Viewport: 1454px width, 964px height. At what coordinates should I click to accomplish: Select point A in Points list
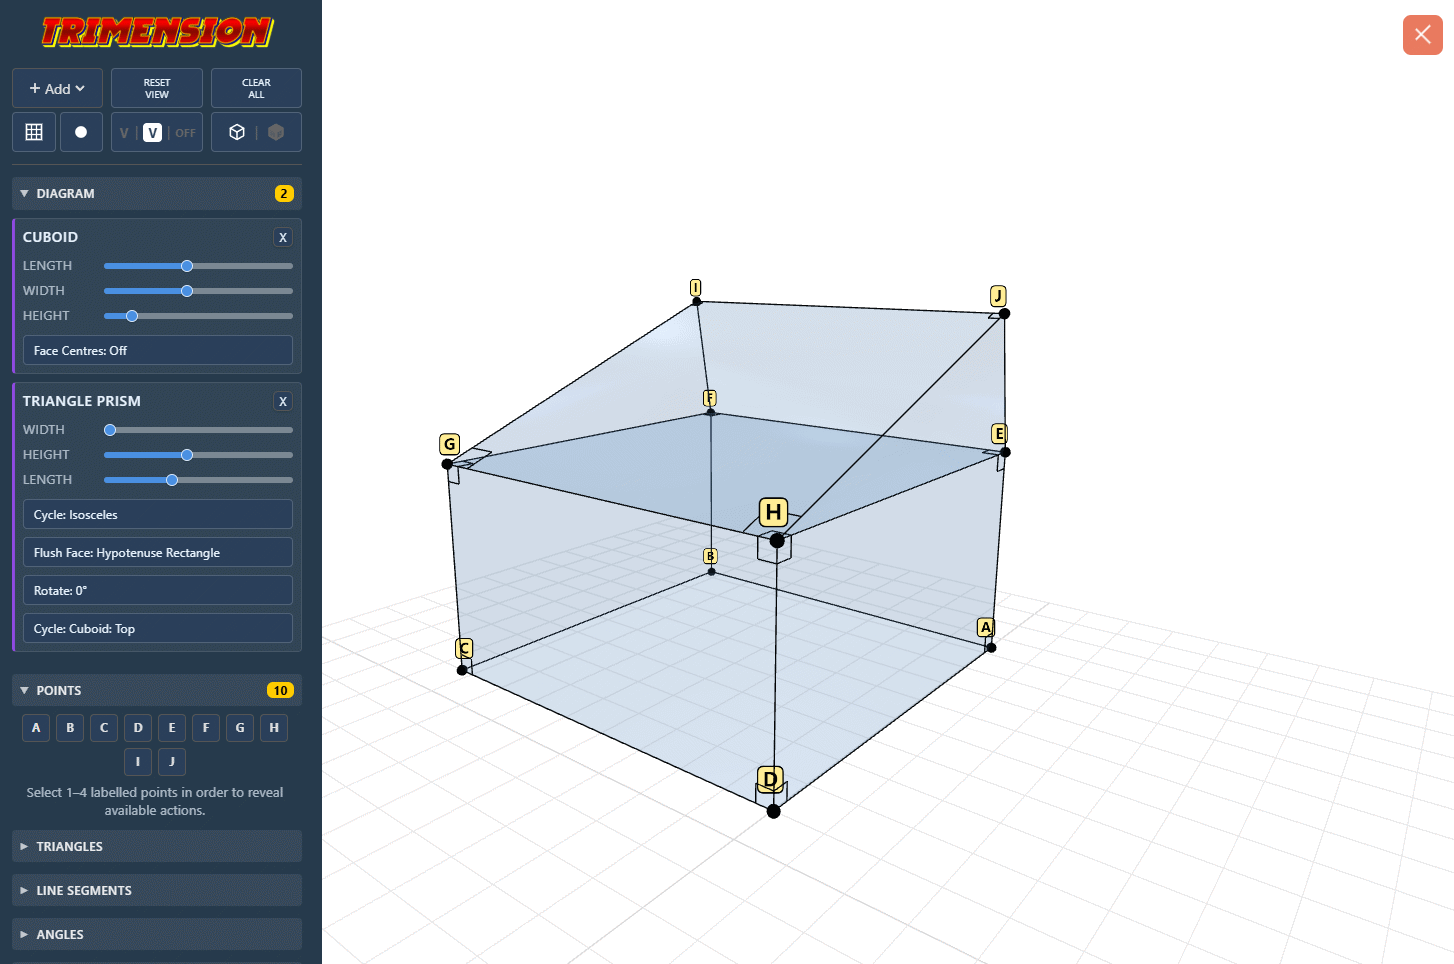point(36,728)
